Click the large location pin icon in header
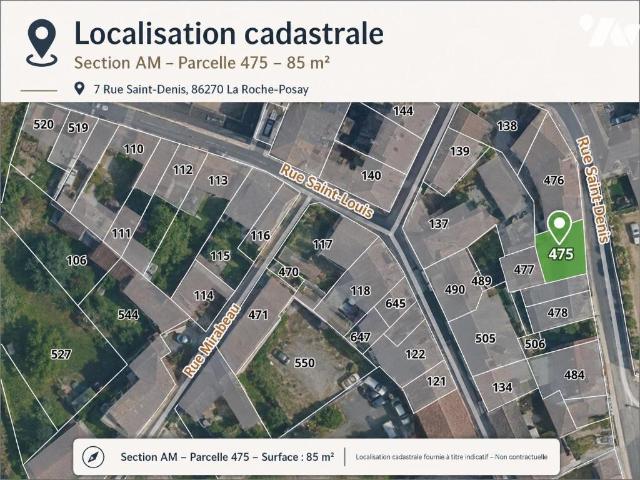640x480 pixels. pos(42,42)
